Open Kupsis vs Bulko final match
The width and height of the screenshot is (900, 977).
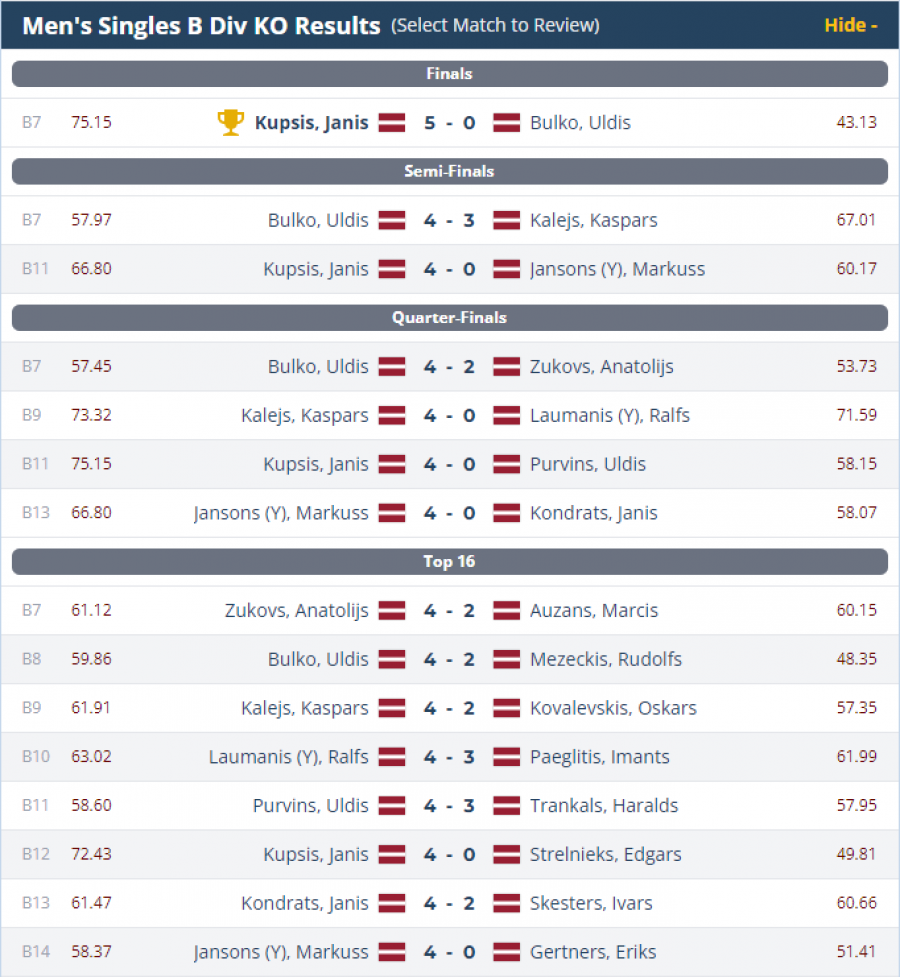point(449,123)
